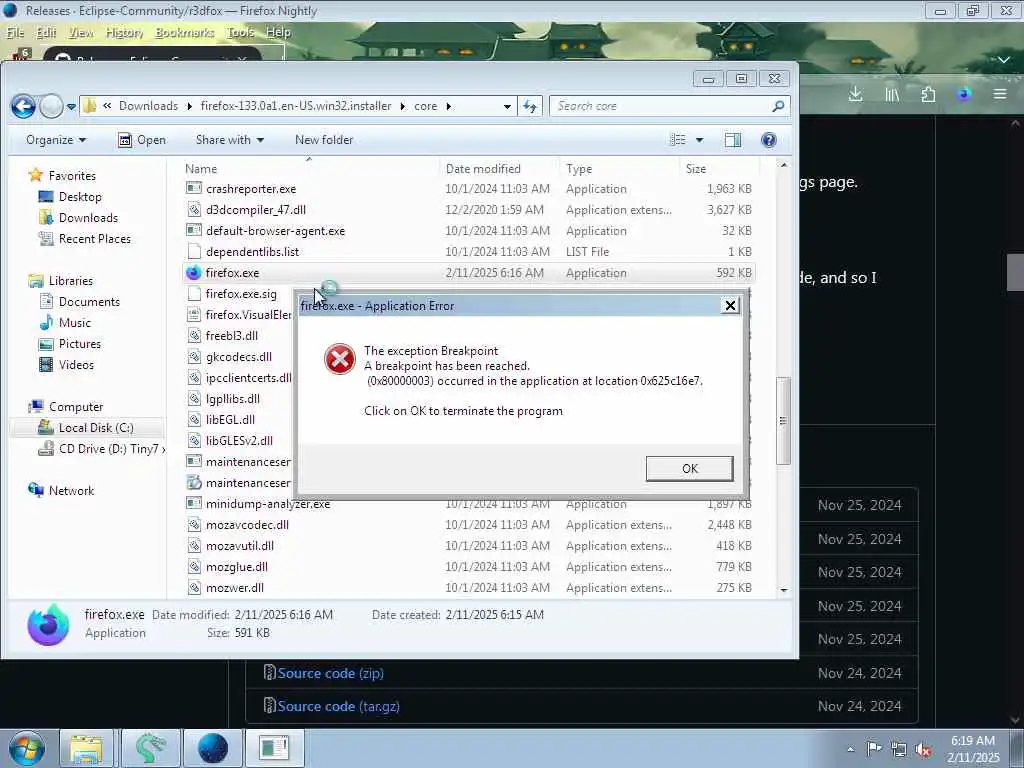This screenshot has height=768, width=1024.
Task: Go back in Explorer navigation
Action: click(x=24, y=106)
